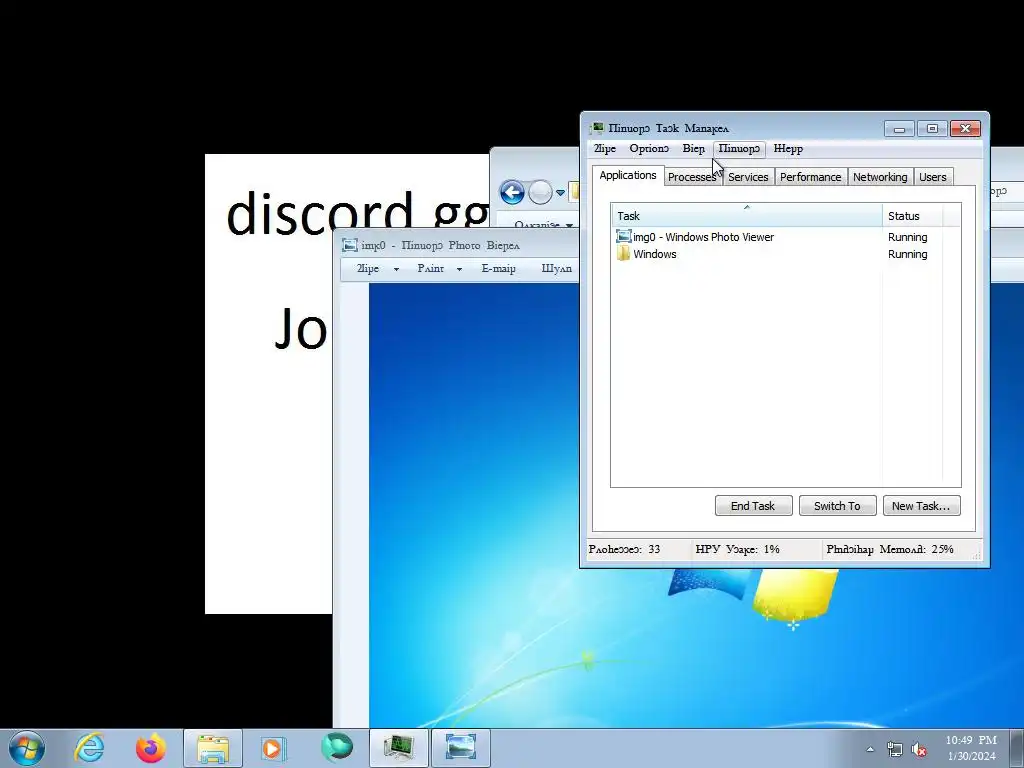
Task: Minimize the Task Manager window
Action: pos(899,129)
